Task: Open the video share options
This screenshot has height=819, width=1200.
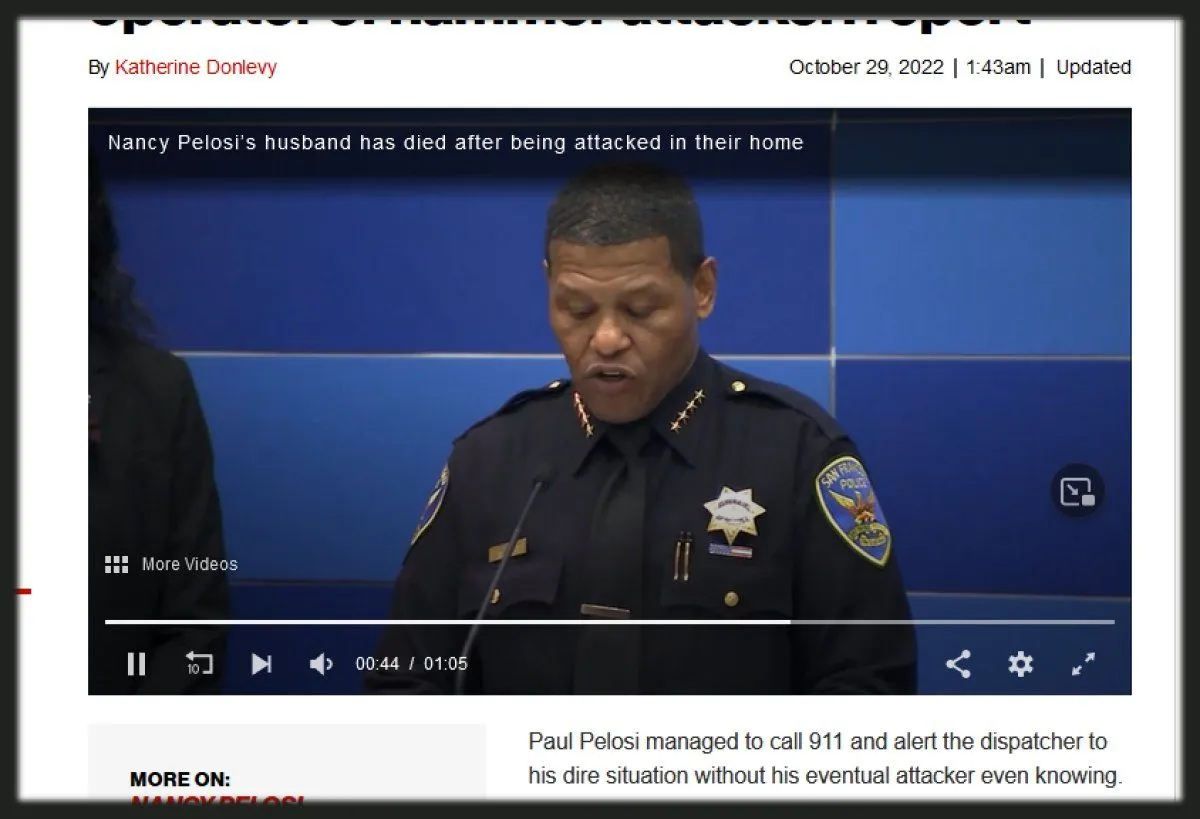Action: point(958,664)
